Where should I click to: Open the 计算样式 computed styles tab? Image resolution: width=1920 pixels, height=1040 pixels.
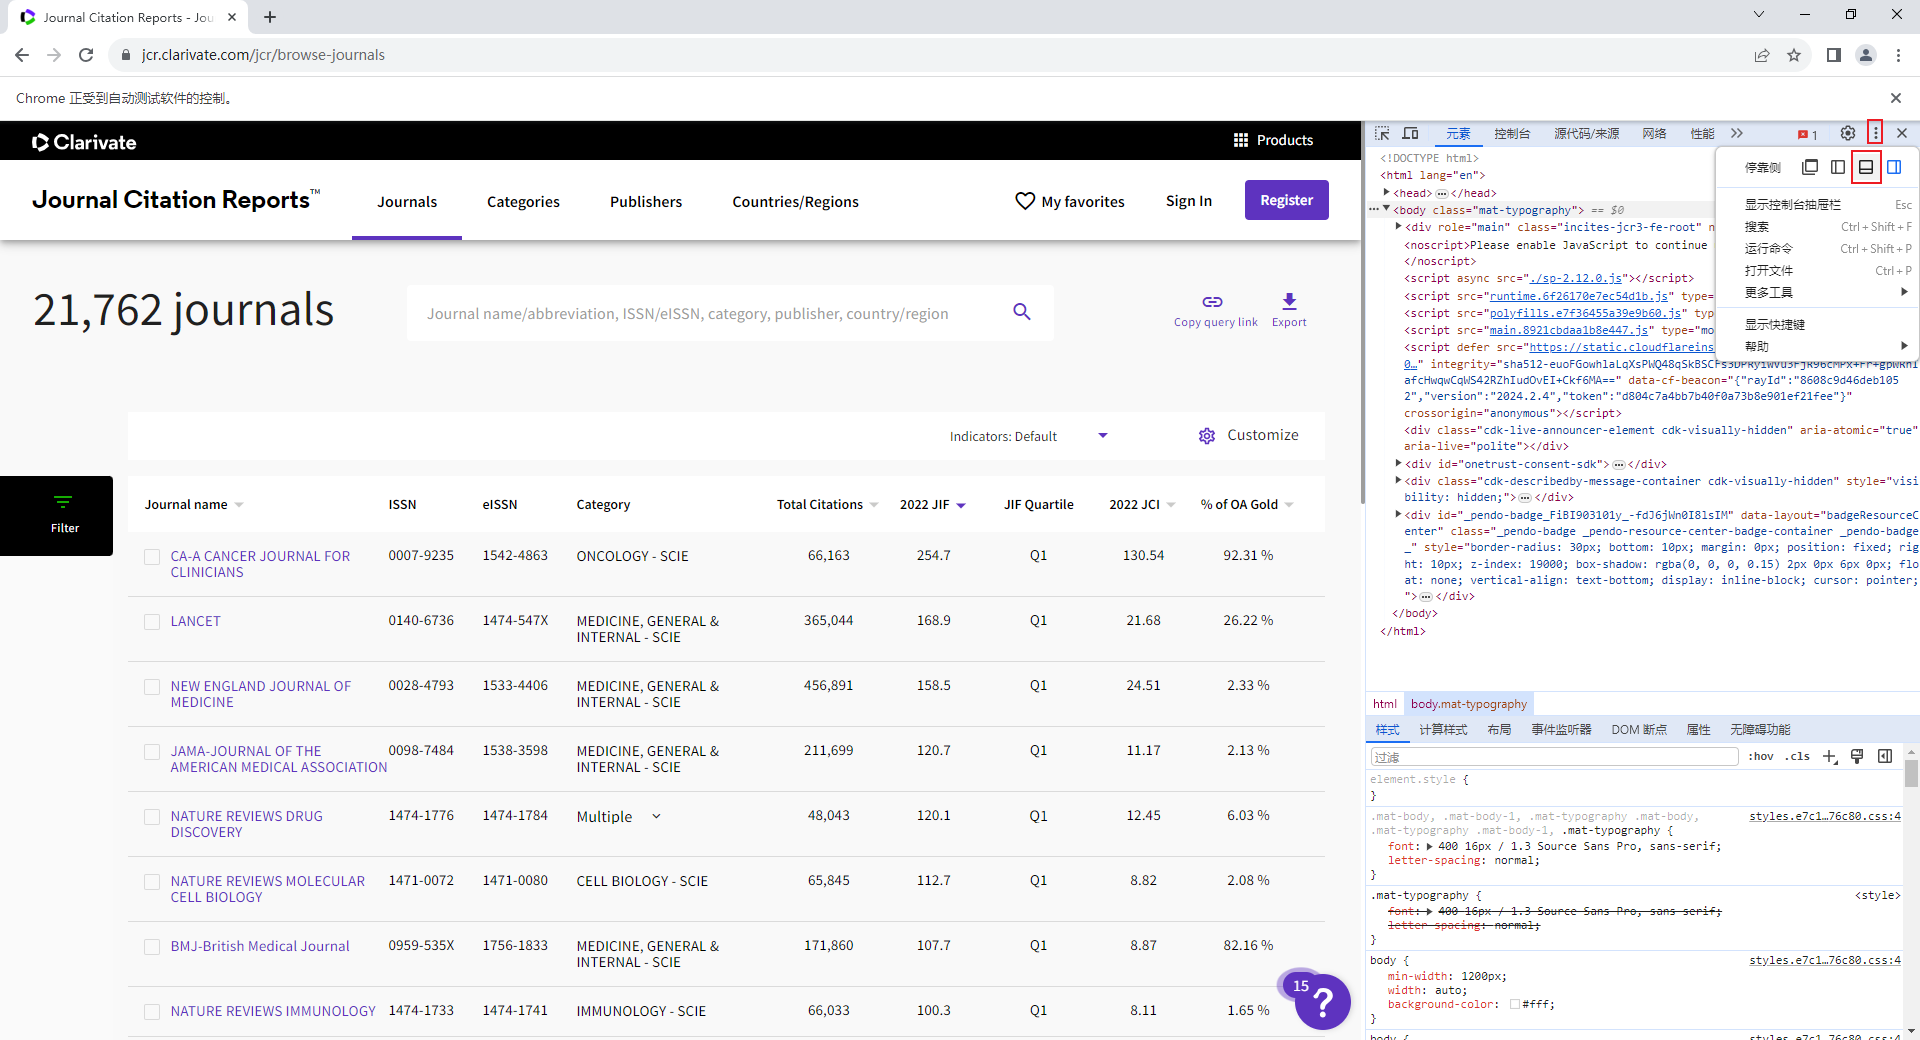1443,729
